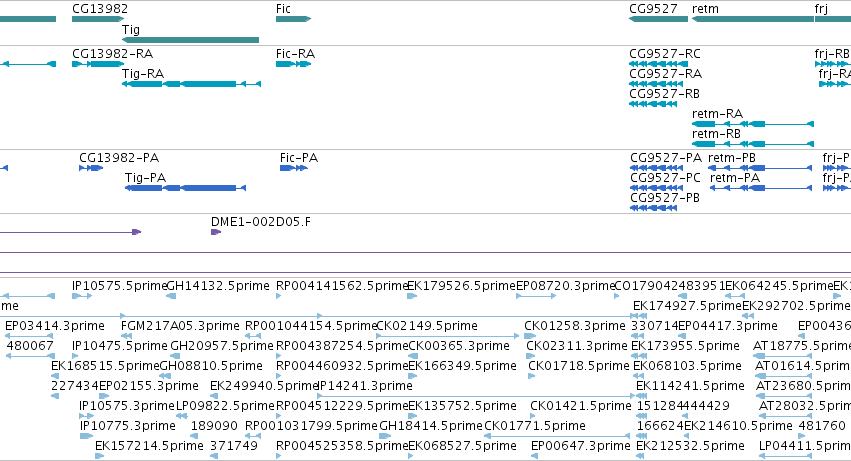Click EST EK114241.5prime label
The height and width of the screenshot is (461, 851).
690,387
